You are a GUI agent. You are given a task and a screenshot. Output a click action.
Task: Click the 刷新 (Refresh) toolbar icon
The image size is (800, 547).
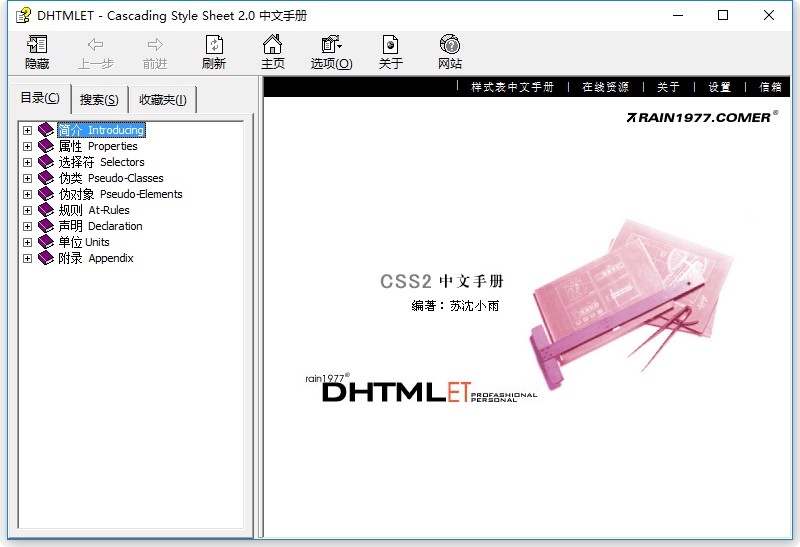[x=214, y=45]
